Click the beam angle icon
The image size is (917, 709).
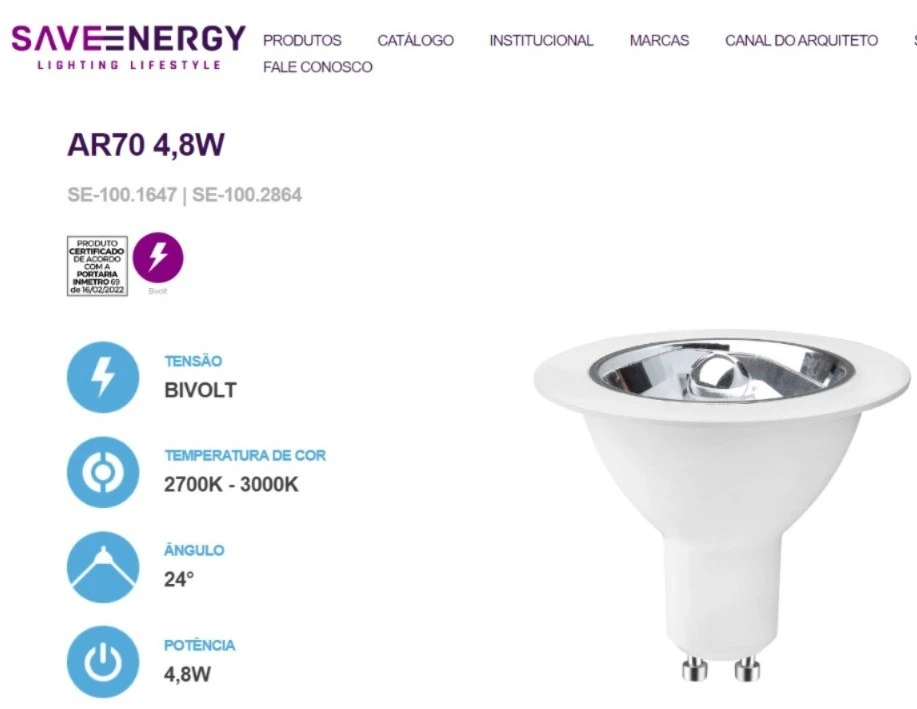pos(103,567)
